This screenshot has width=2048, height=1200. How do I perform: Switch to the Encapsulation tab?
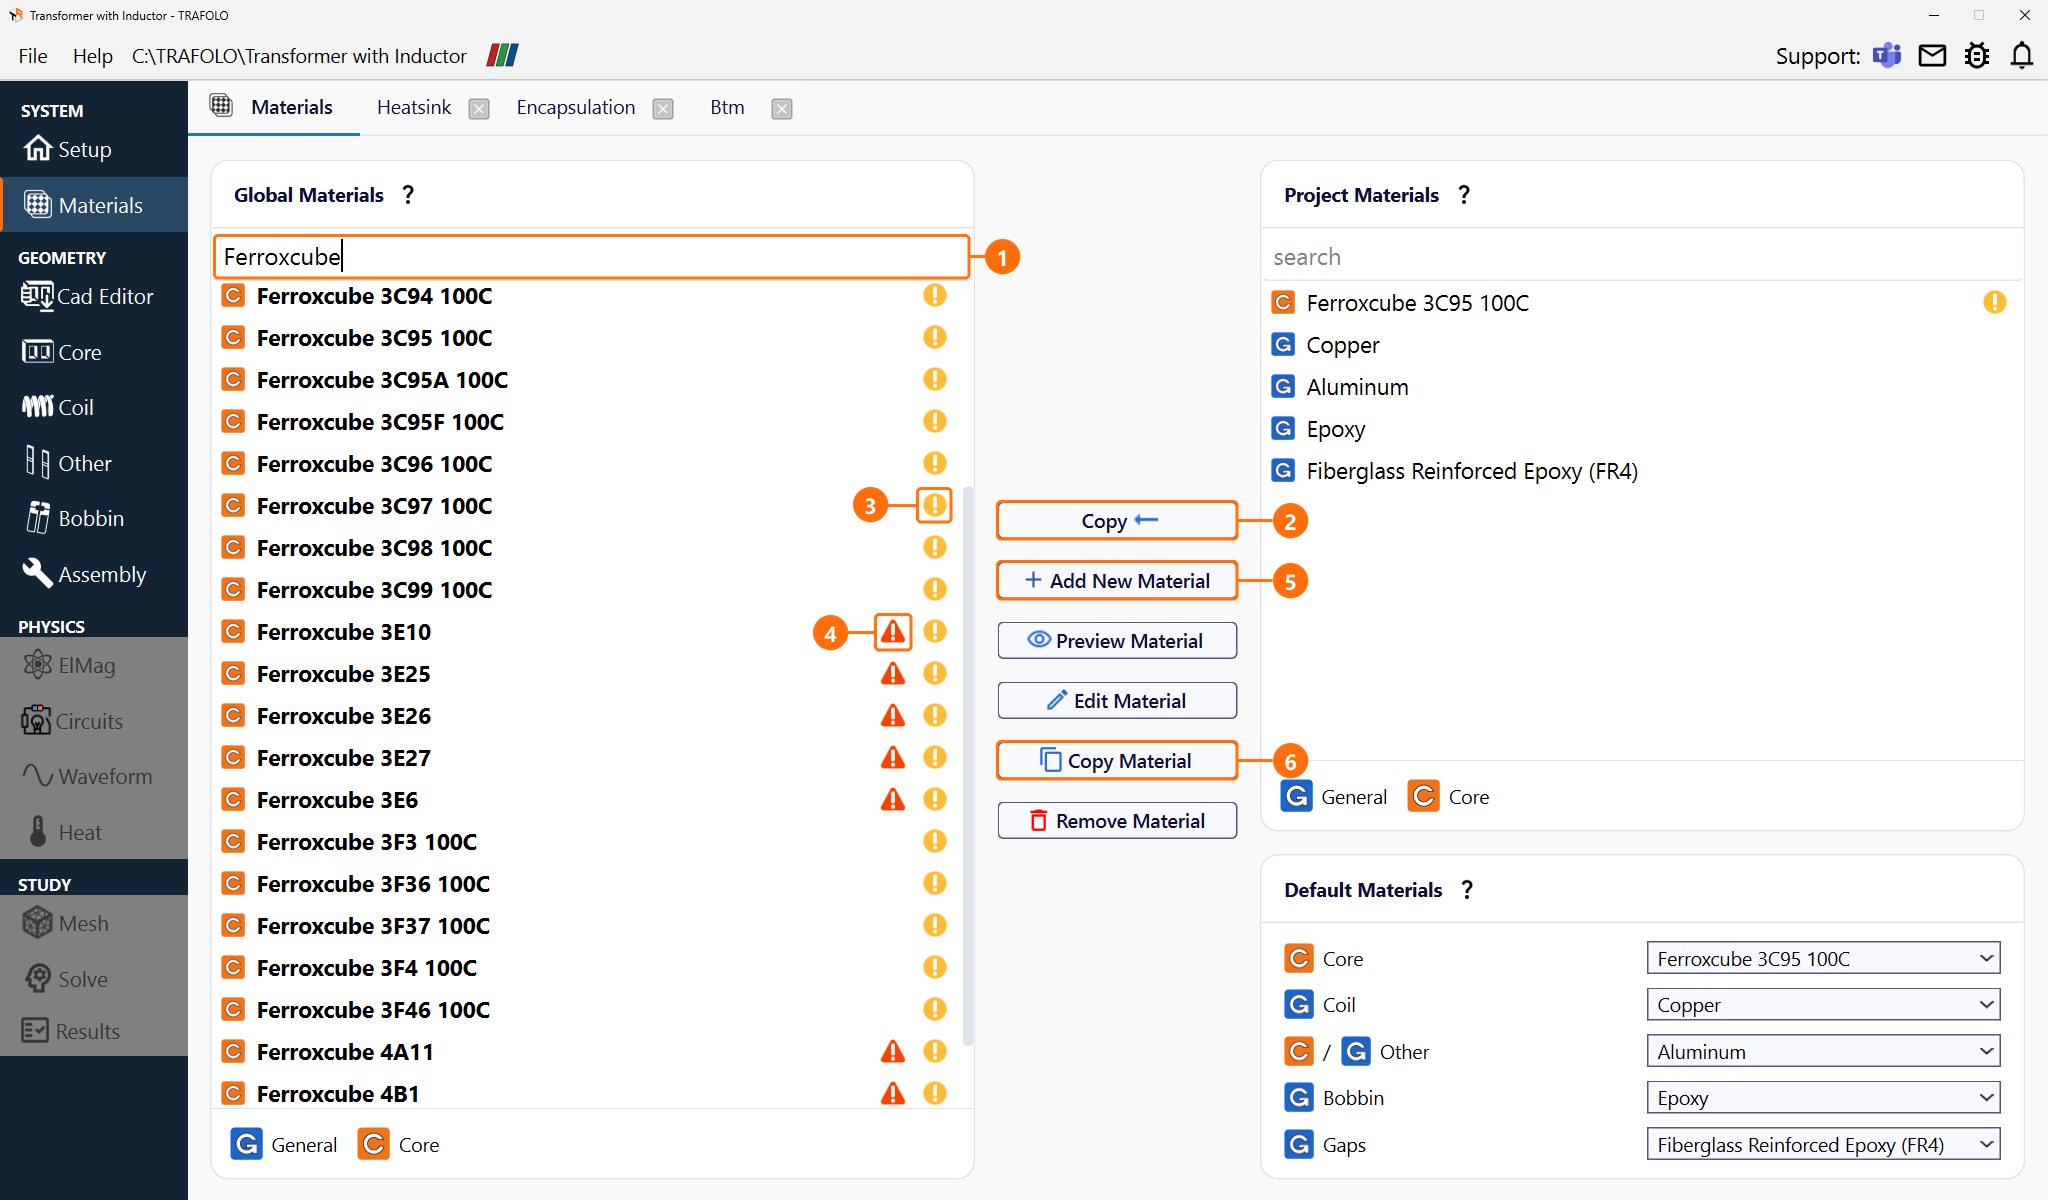pos(575,107)
